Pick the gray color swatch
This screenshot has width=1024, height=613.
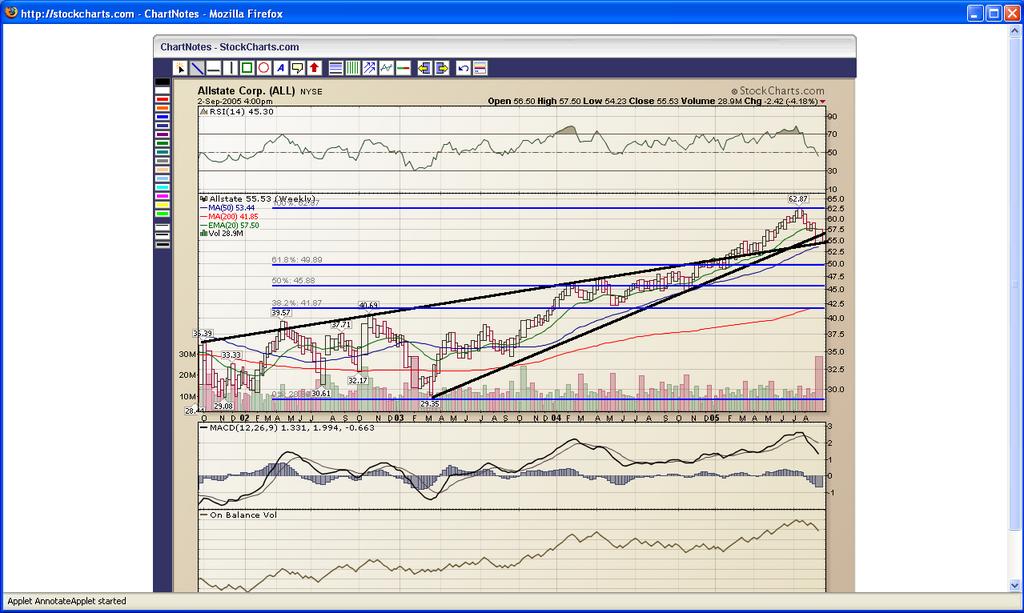coord(163,161)
